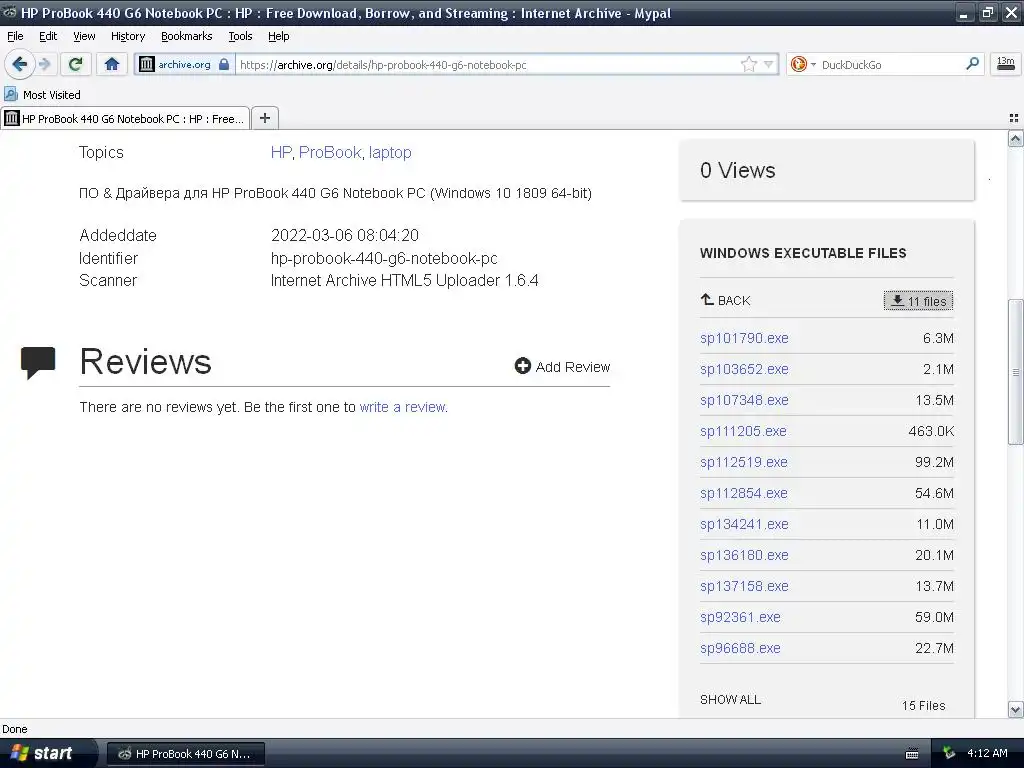Image resolution: width=1024 pixels, height=768 pixels.
Task: Download all with the 11 files button
Action: coord(918,300)
